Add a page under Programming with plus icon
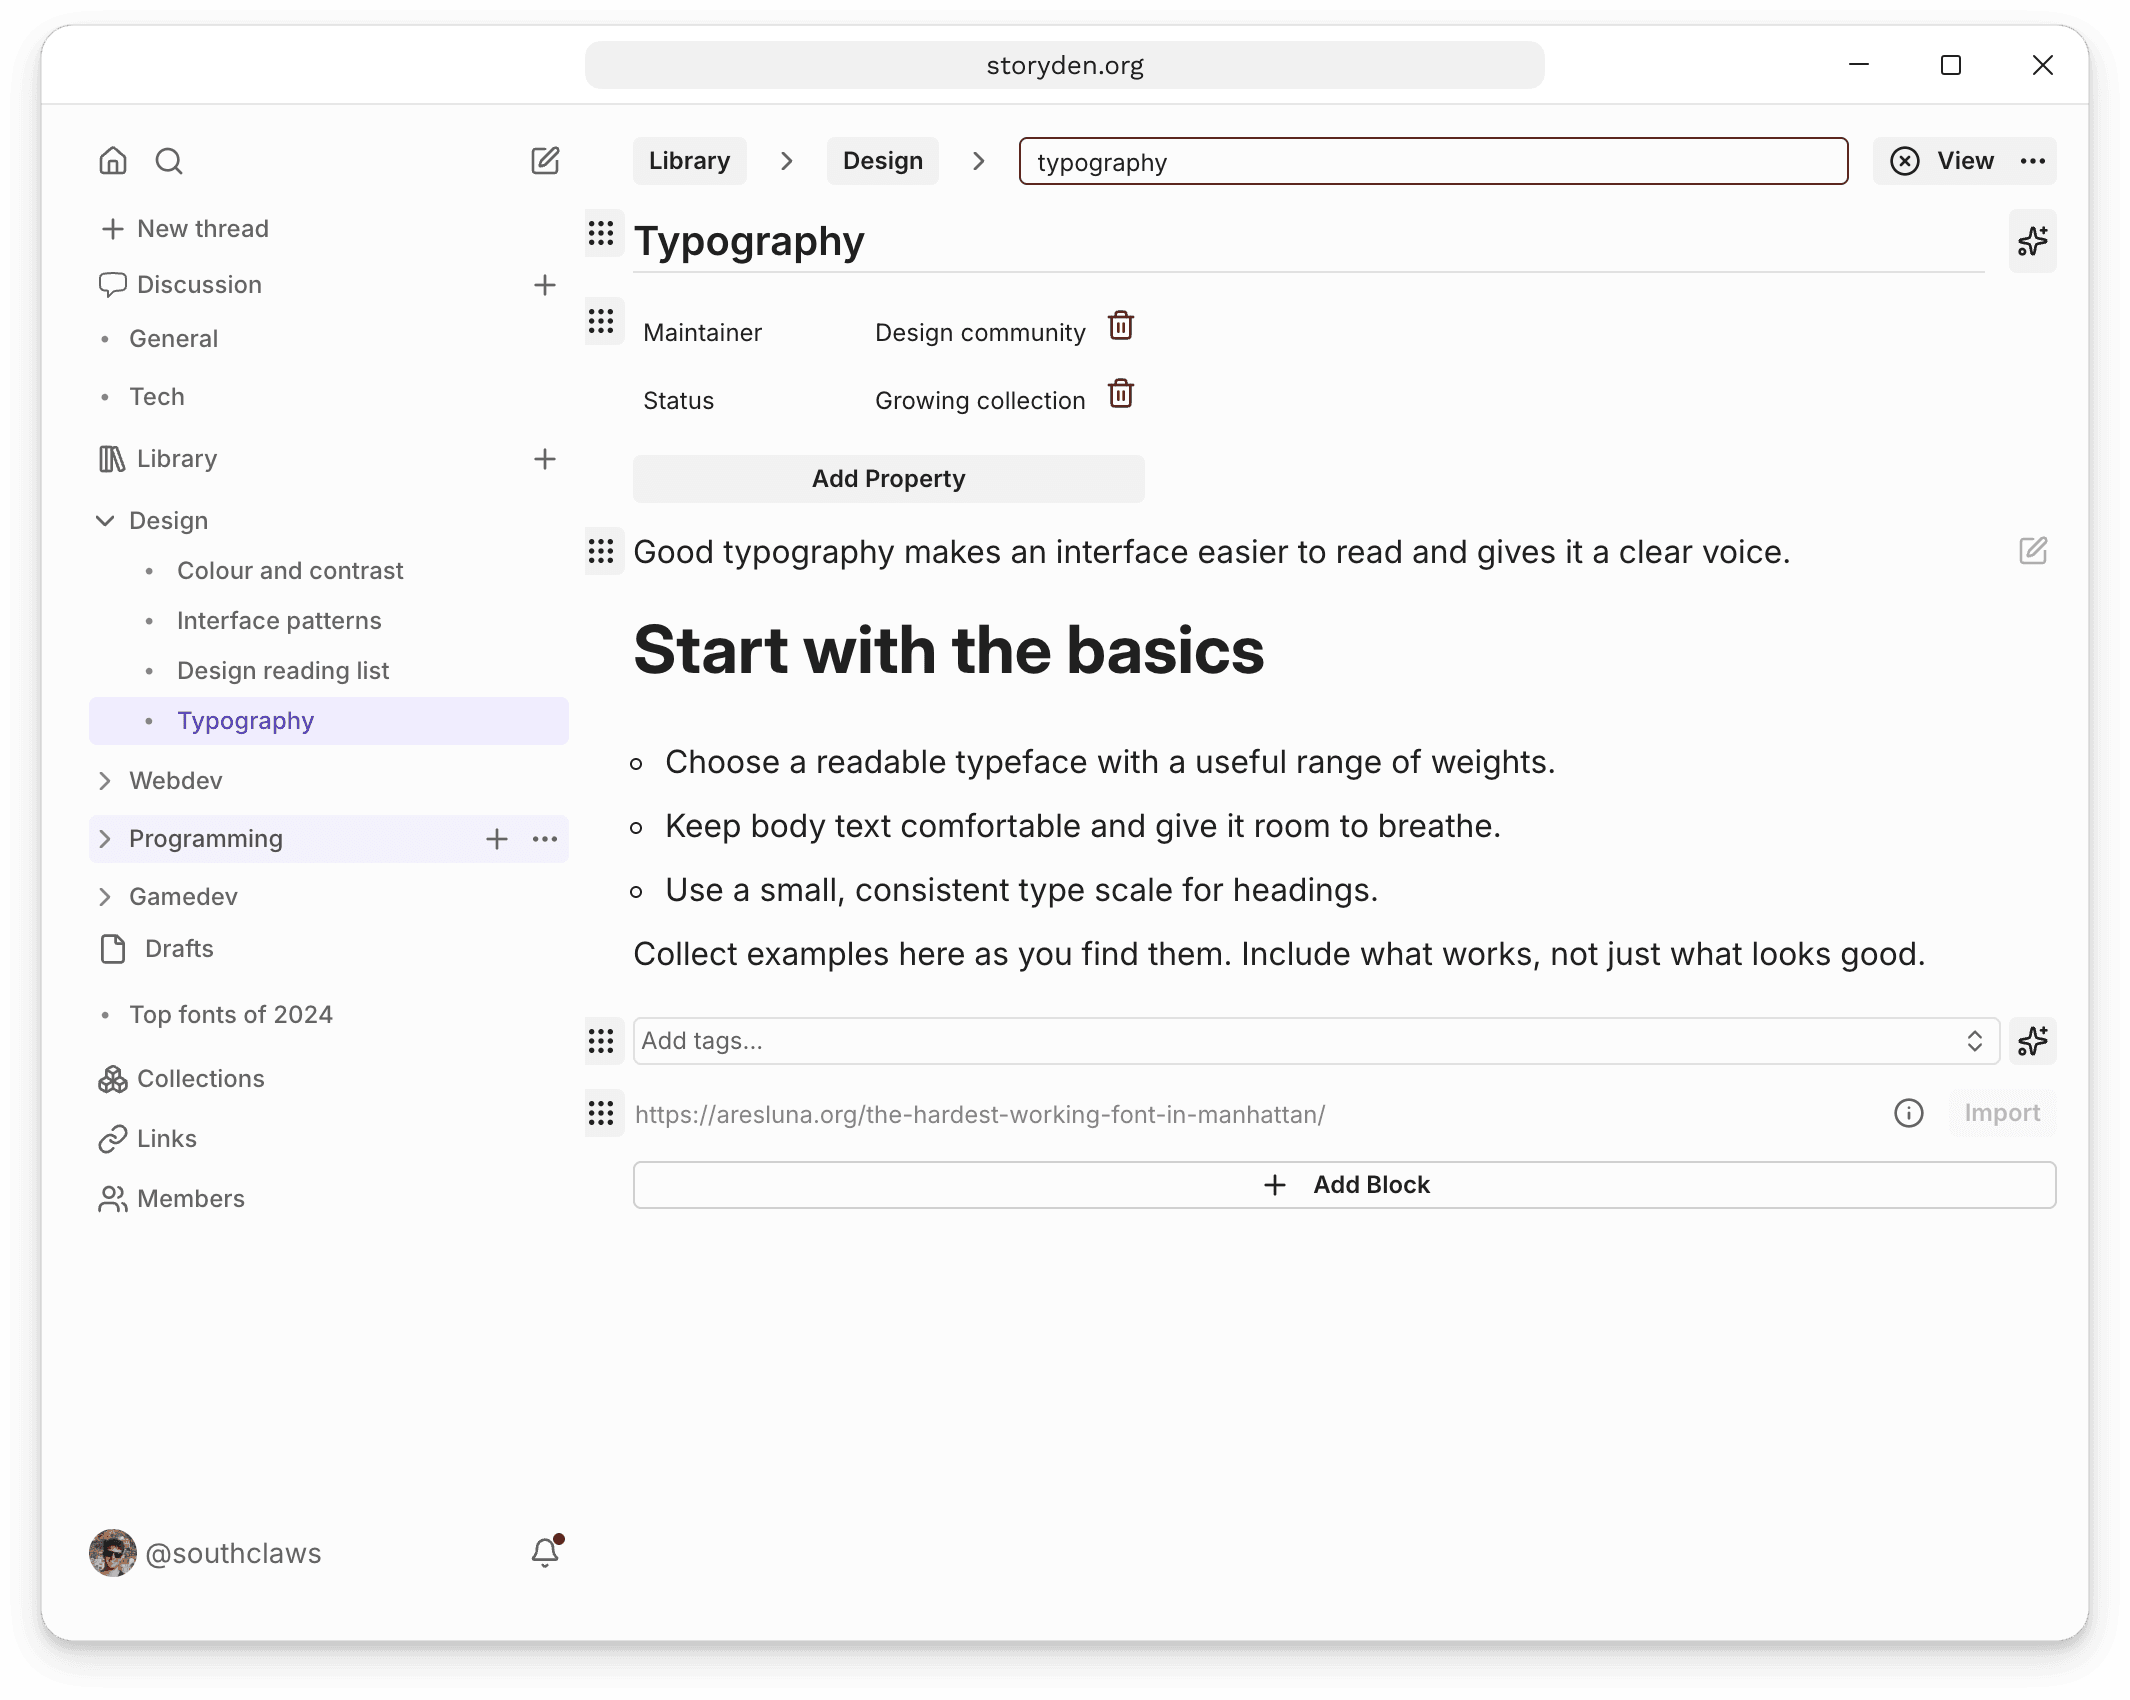Viewport: 2130px width, 1700px height. coord(497,839)
